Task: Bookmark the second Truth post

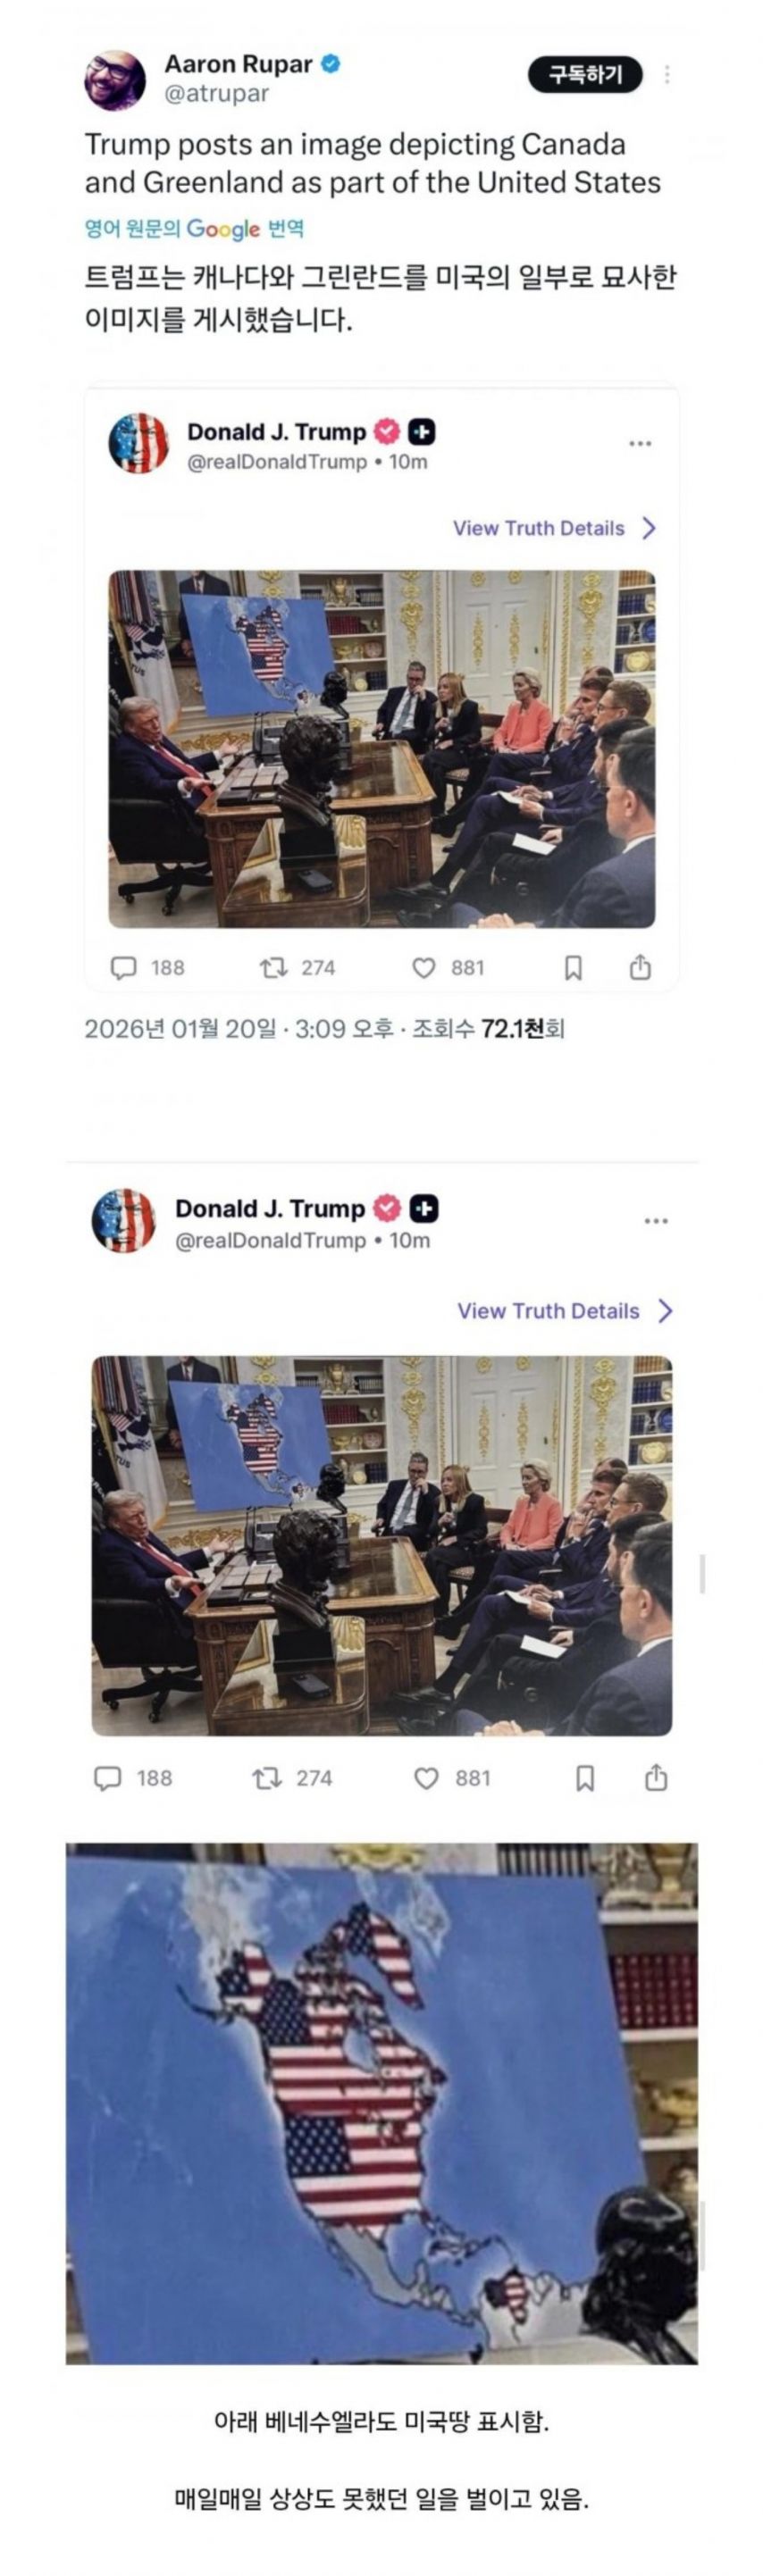Action: [586, 1778]
